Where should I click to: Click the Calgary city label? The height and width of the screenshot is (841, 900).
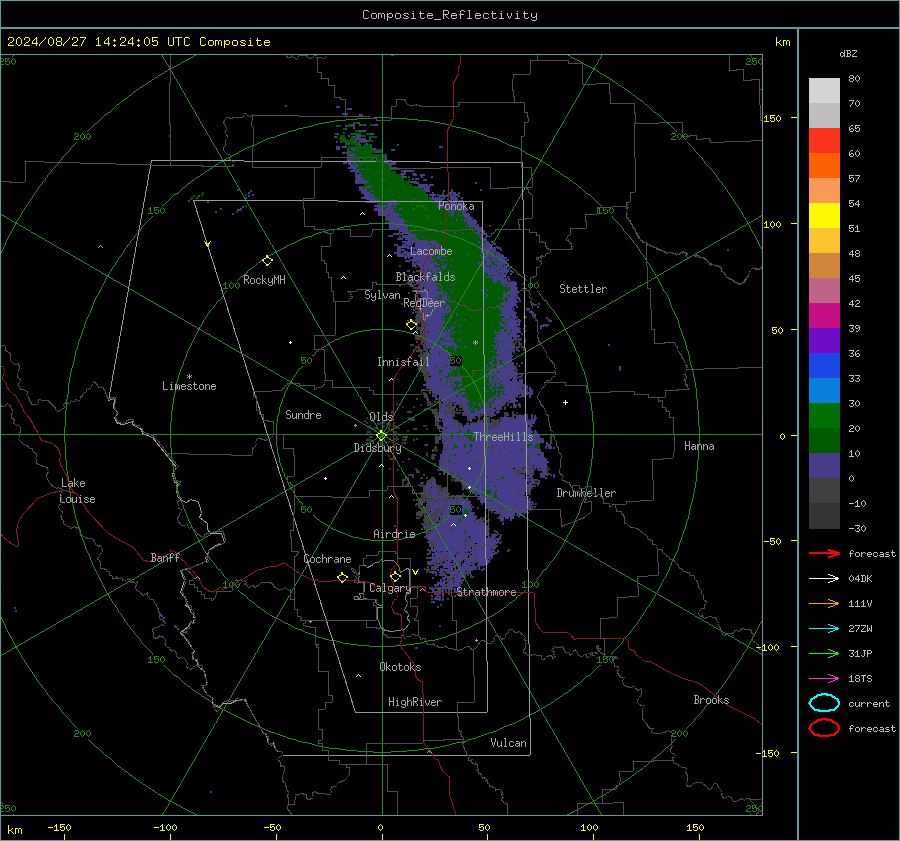390,588
